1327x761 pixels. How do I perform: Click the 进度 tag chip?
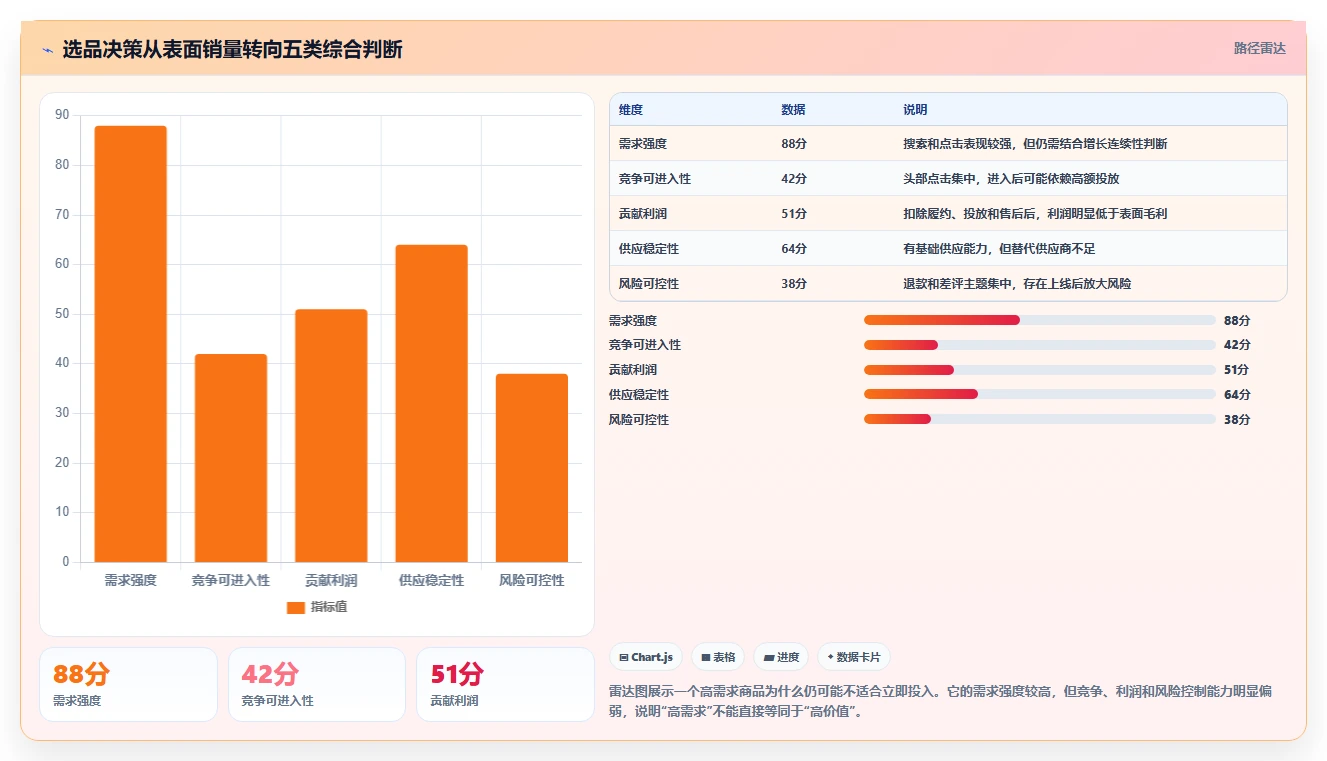click(781, 657)
